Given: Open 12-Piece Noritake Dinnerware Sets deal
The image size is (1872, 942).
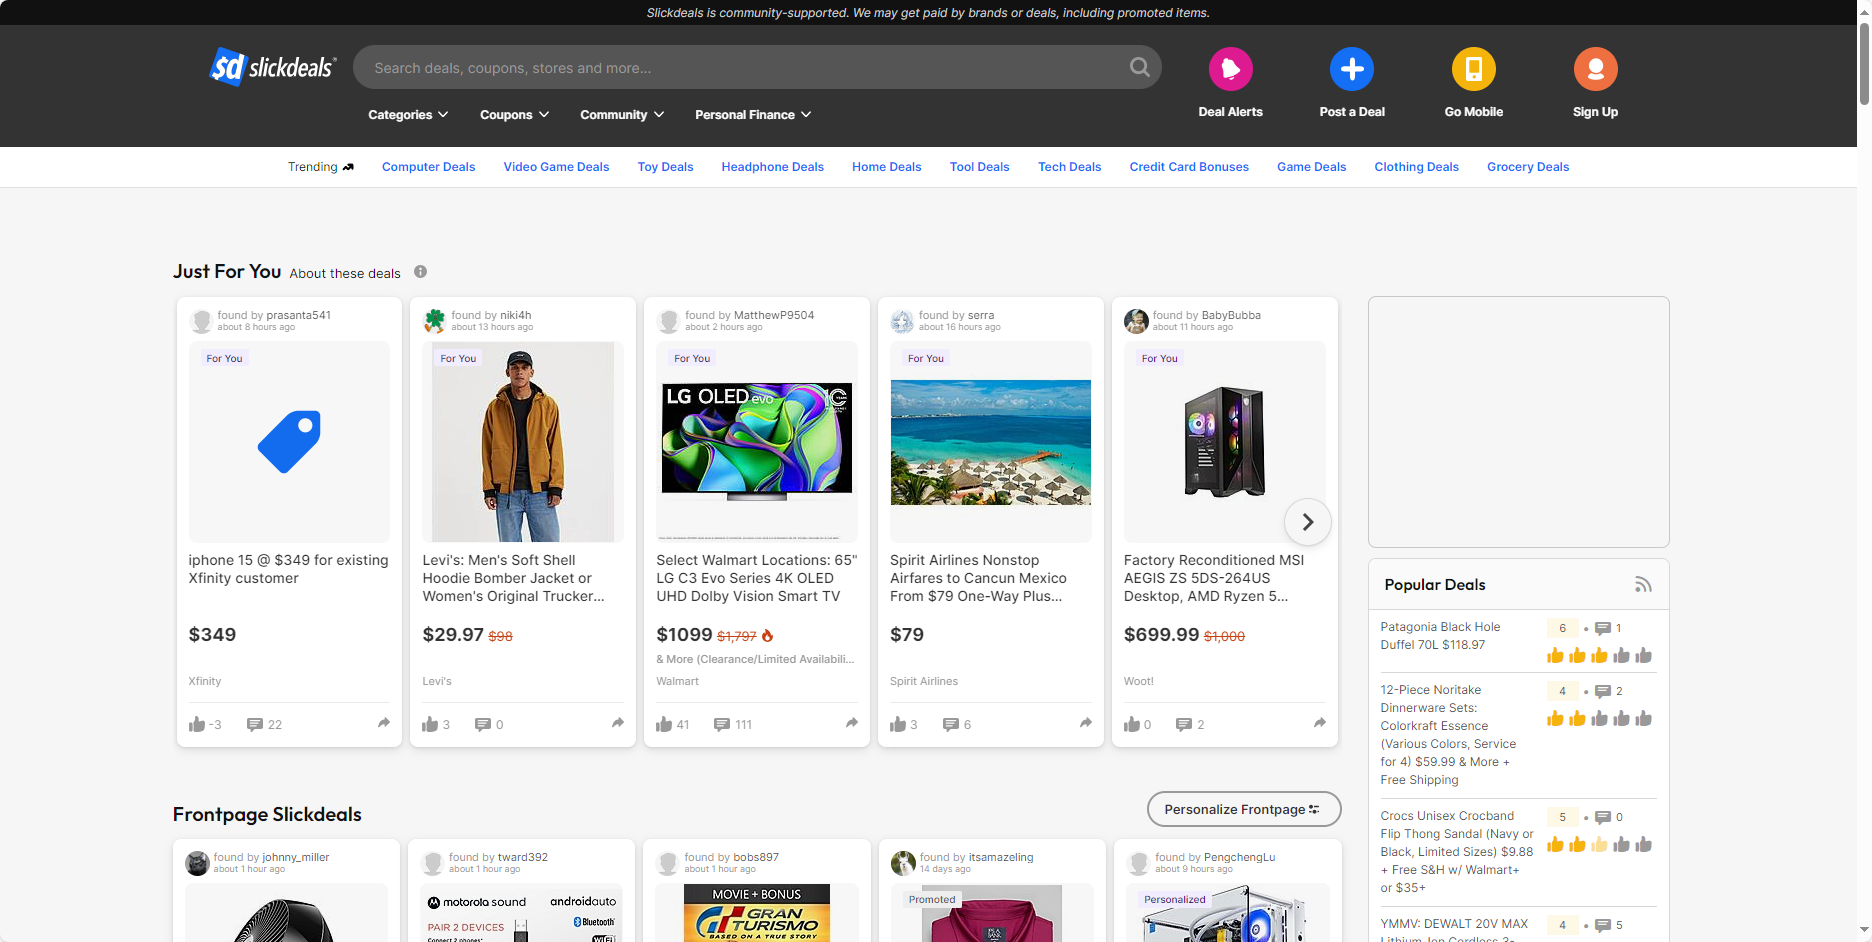Looking at the screenshot, I should tap(1450, 735).
